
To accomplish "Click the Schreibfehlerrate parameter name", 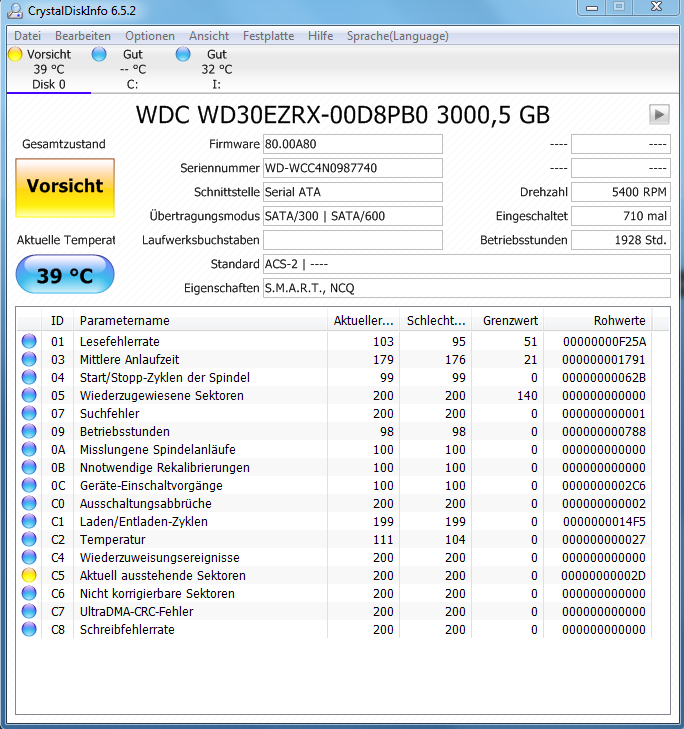I will pyautogui.click(x=127, y=630).
